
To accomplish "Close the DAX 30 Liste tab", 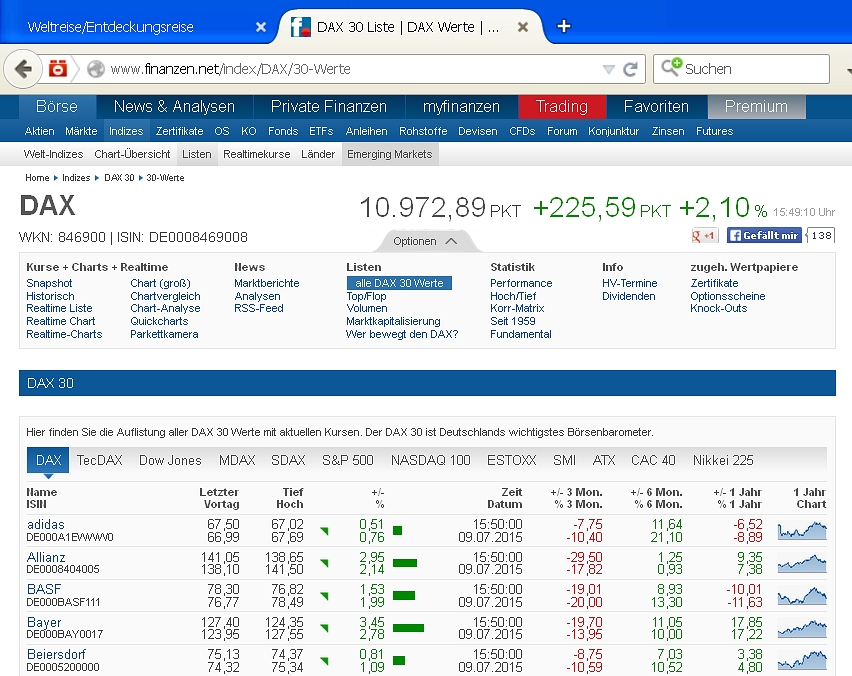I will click(523, 27).
